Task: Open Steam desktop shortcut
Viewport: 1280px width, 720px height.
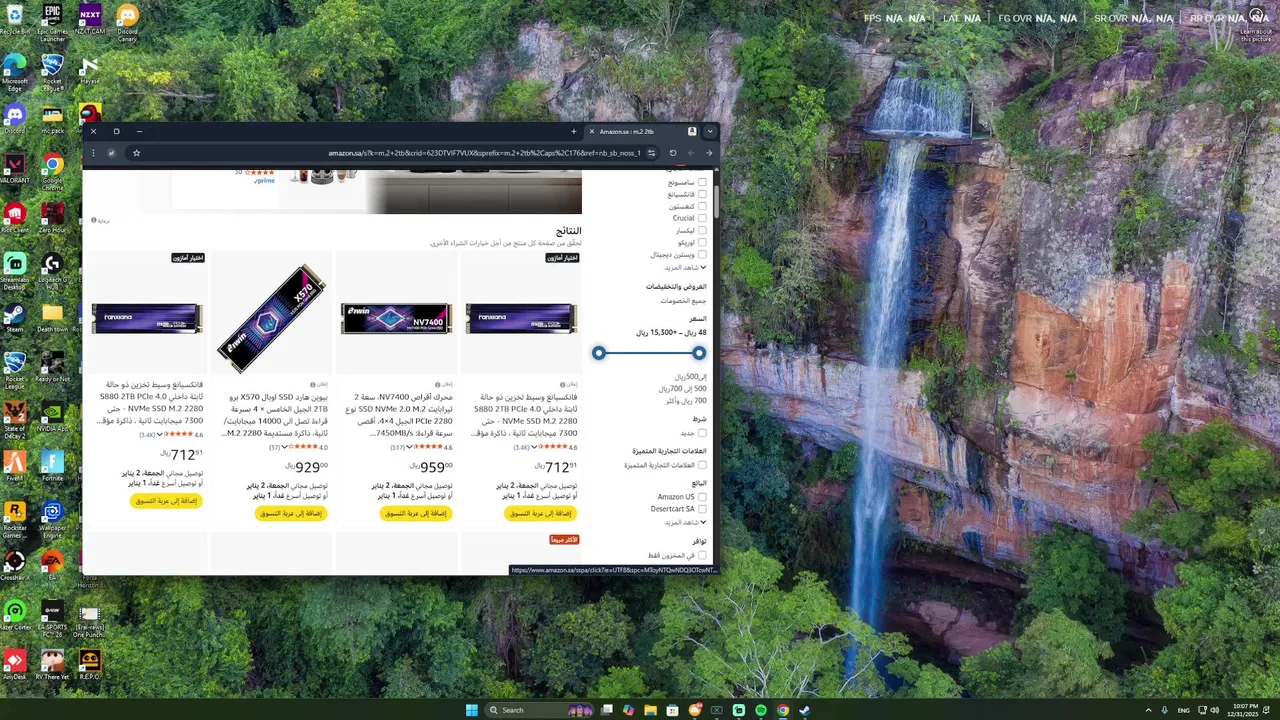Action: pos(14,318)
